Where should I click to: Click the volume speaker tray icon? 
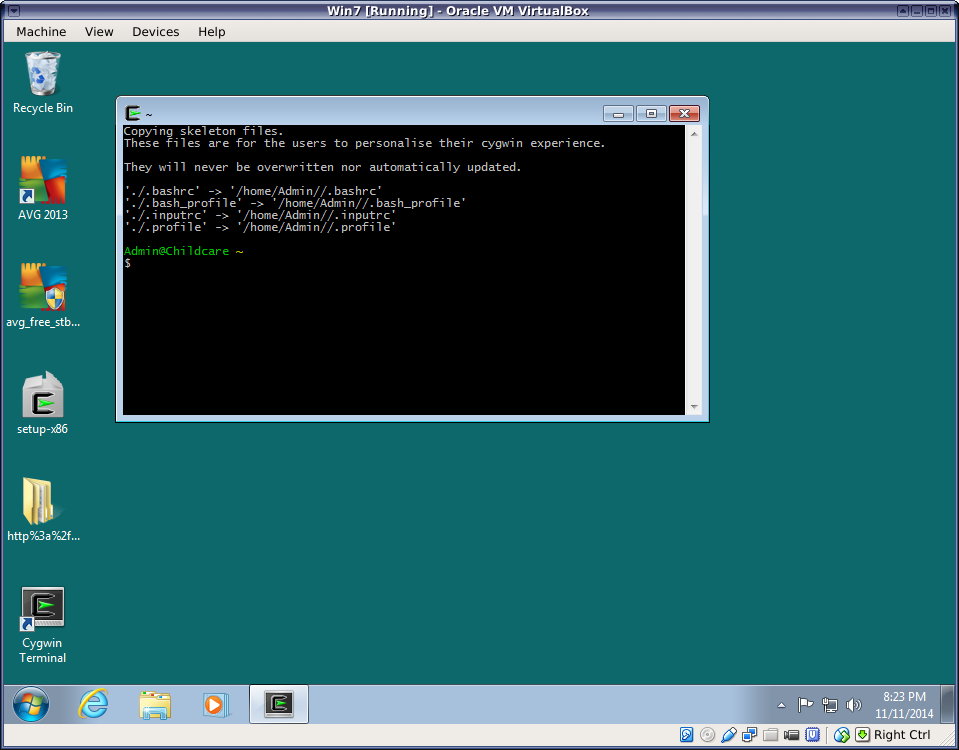tap(853, 705)
